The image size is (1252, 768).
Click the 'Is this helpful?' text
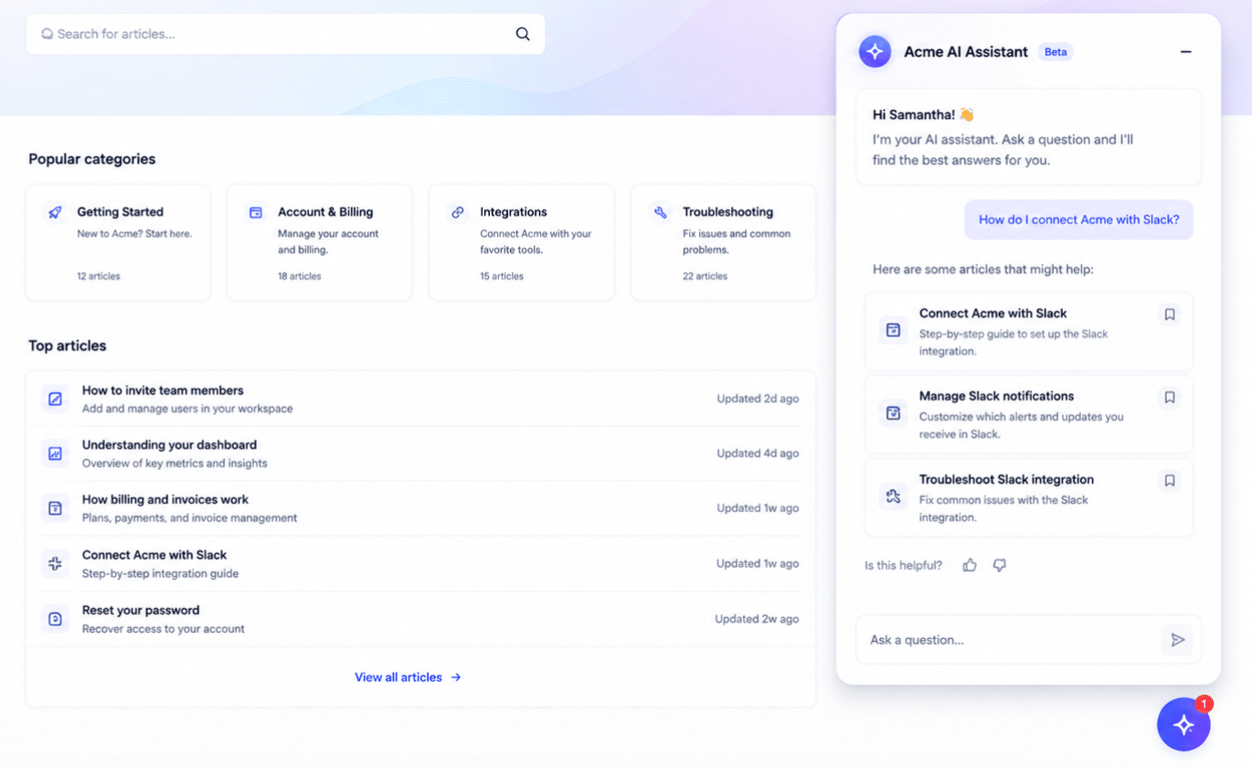[x=903, y=566]
